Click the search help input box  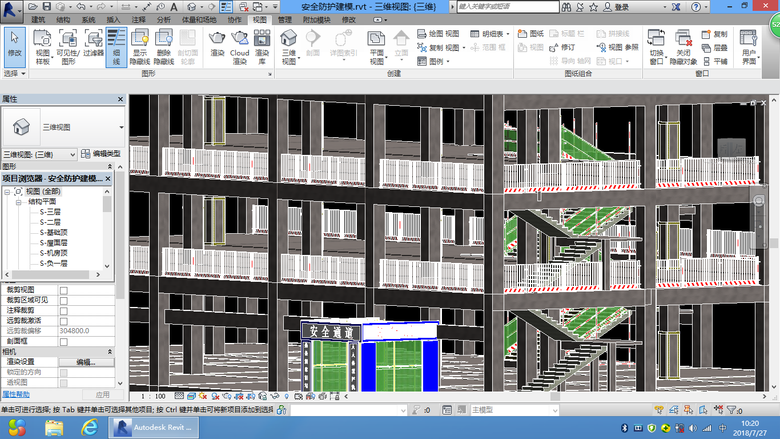tap(510, 6)
